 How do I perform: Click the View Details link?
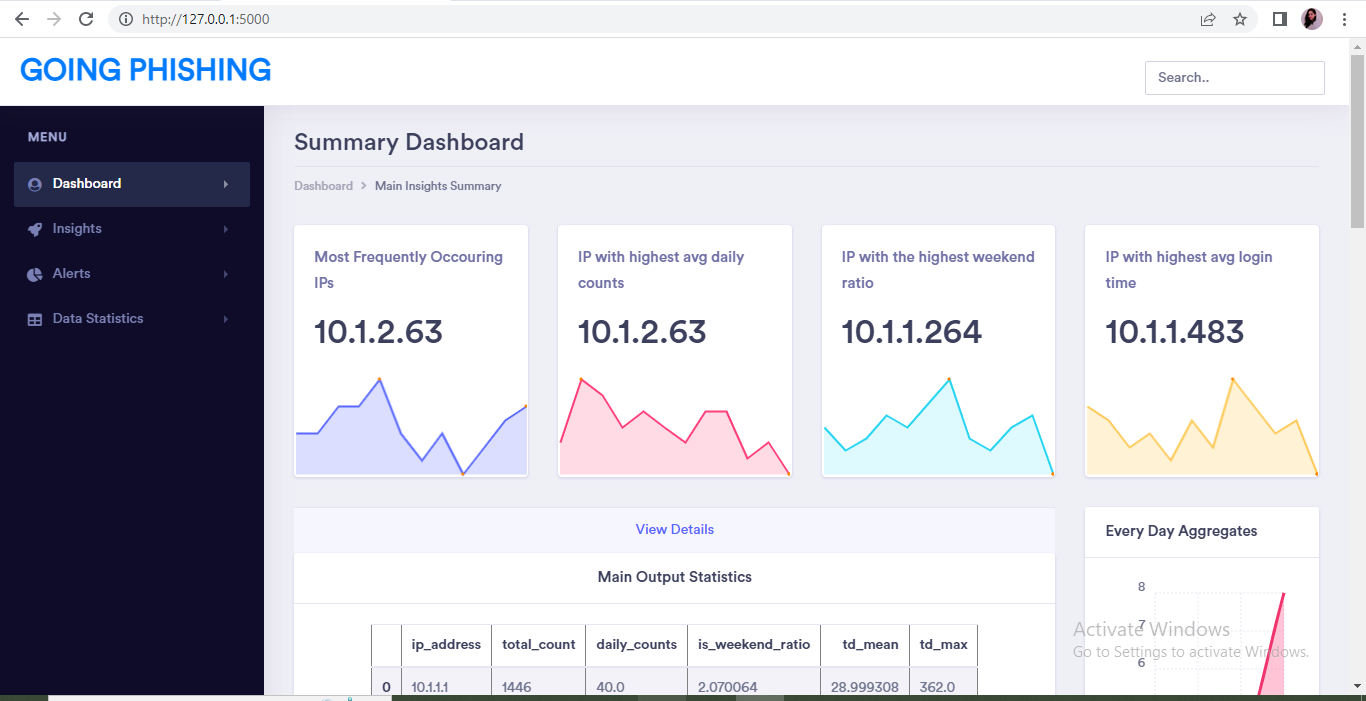675,529
